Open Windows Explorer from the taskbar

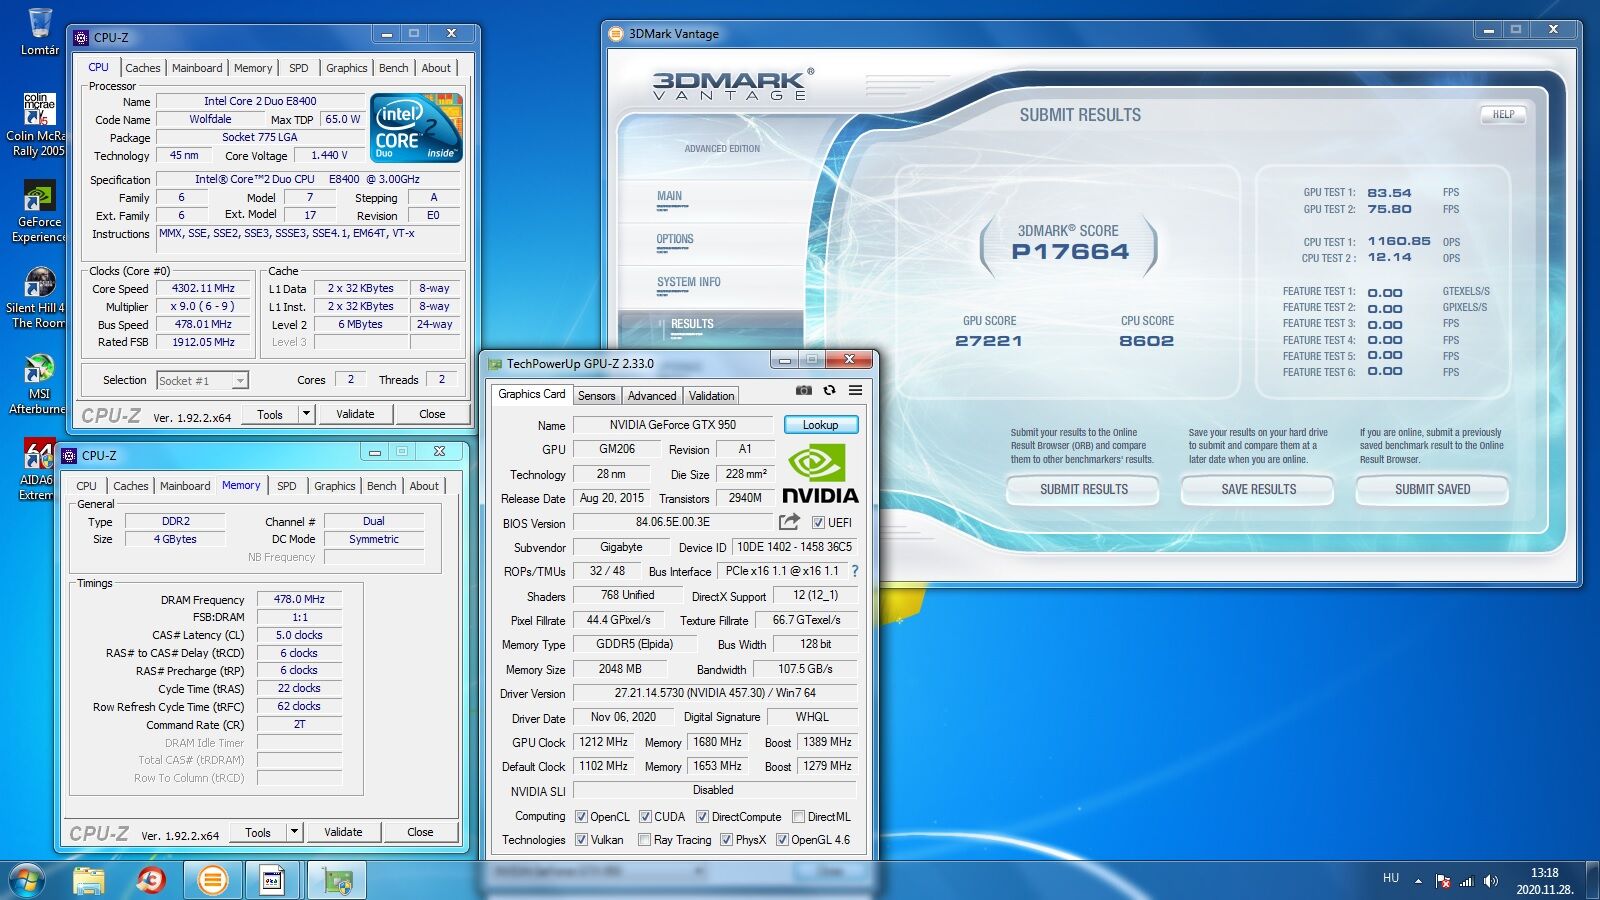[x=89, y=880]
